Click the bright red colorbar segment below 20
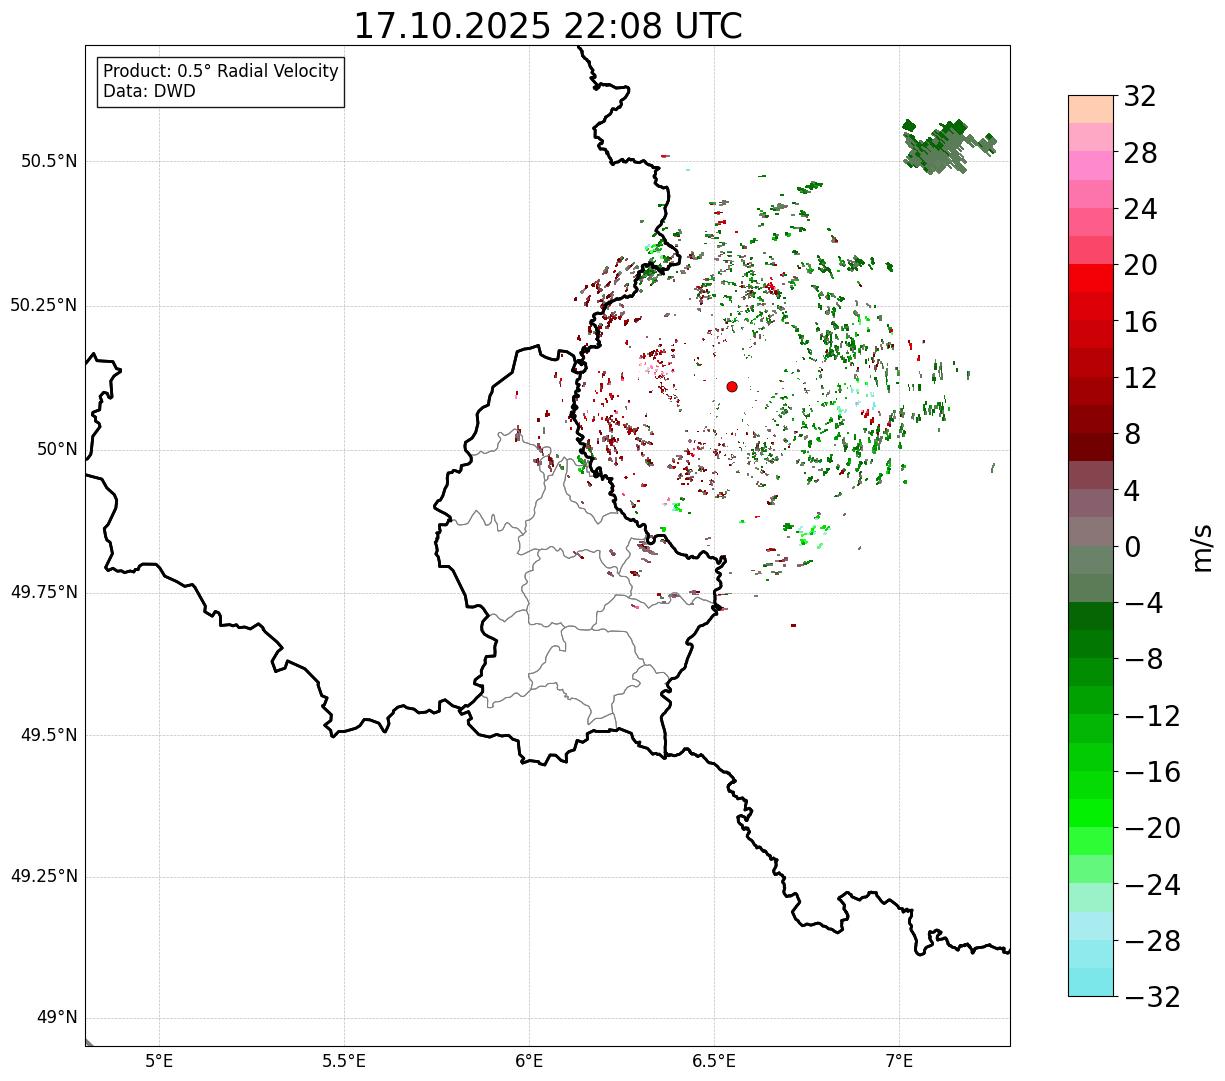1225x1081 pixels. (x=1091, y=278)
